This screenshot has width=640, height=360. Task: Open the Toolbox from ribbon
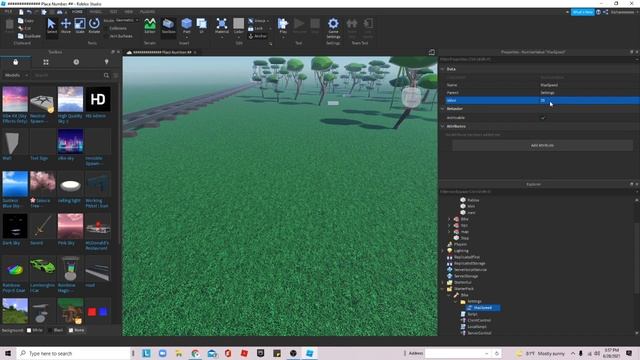tap(168, 26)
